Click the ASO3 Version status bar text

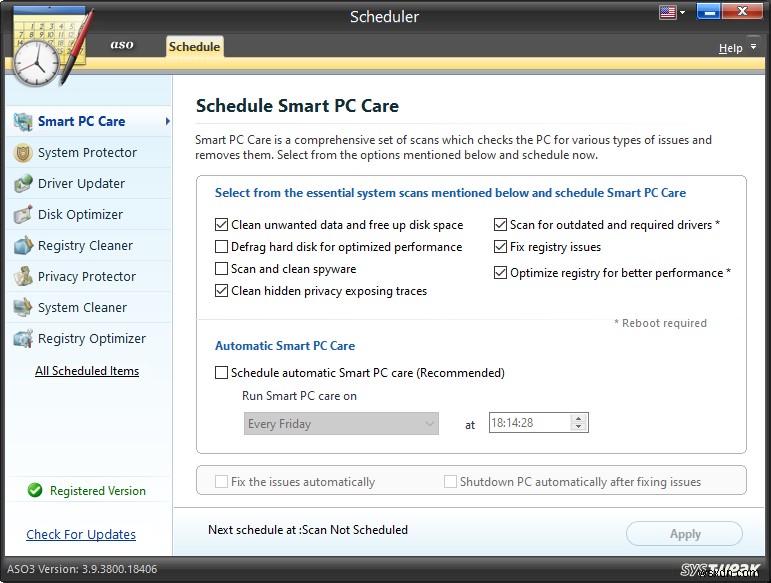(x=82, y=569)
